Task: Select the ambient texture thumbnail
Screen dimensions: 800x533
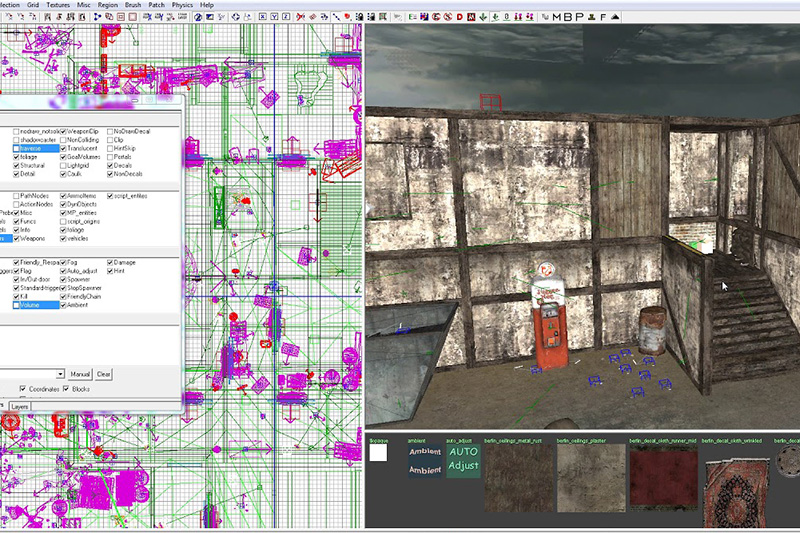Action: tap(424, 461)
